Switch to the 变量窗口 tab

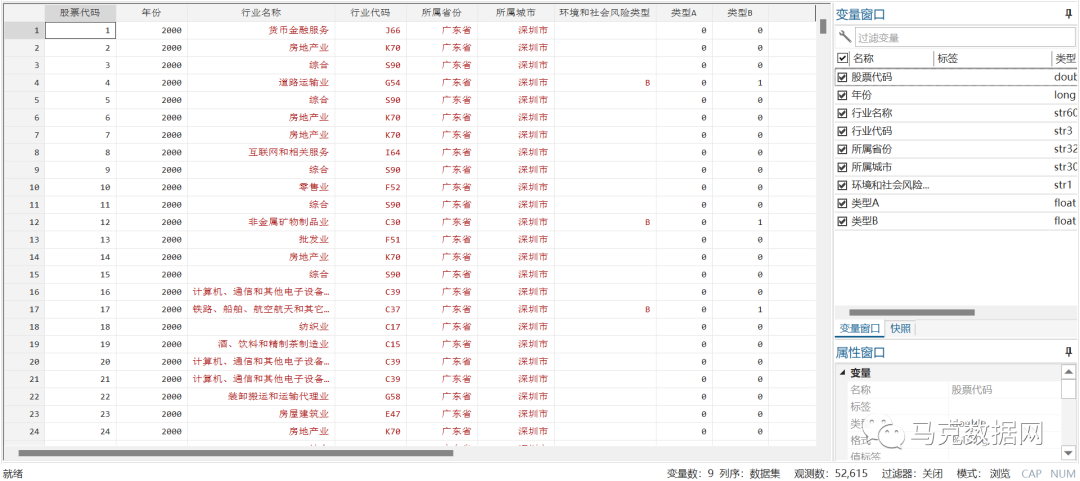click(859, 329)
